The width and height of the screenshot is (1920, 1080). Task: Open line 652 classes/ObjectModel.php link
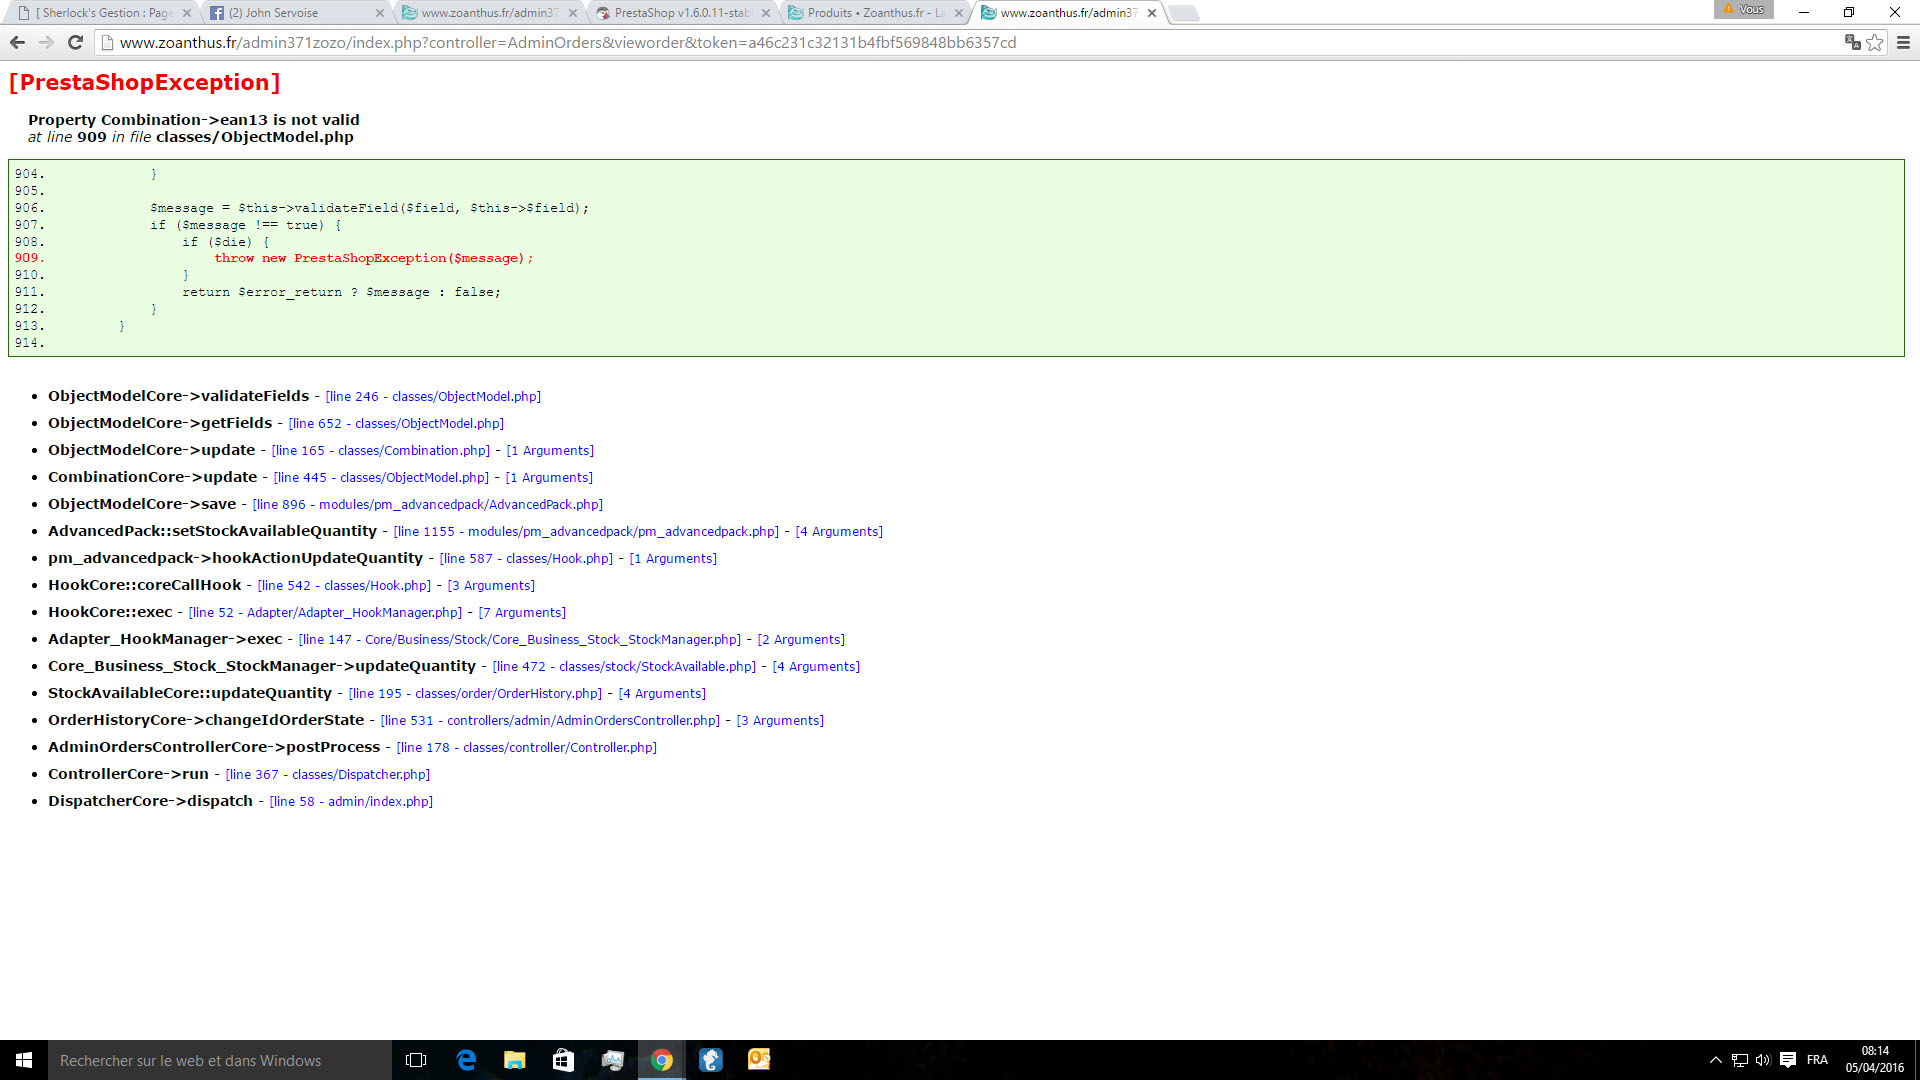[x=396, y=424]
